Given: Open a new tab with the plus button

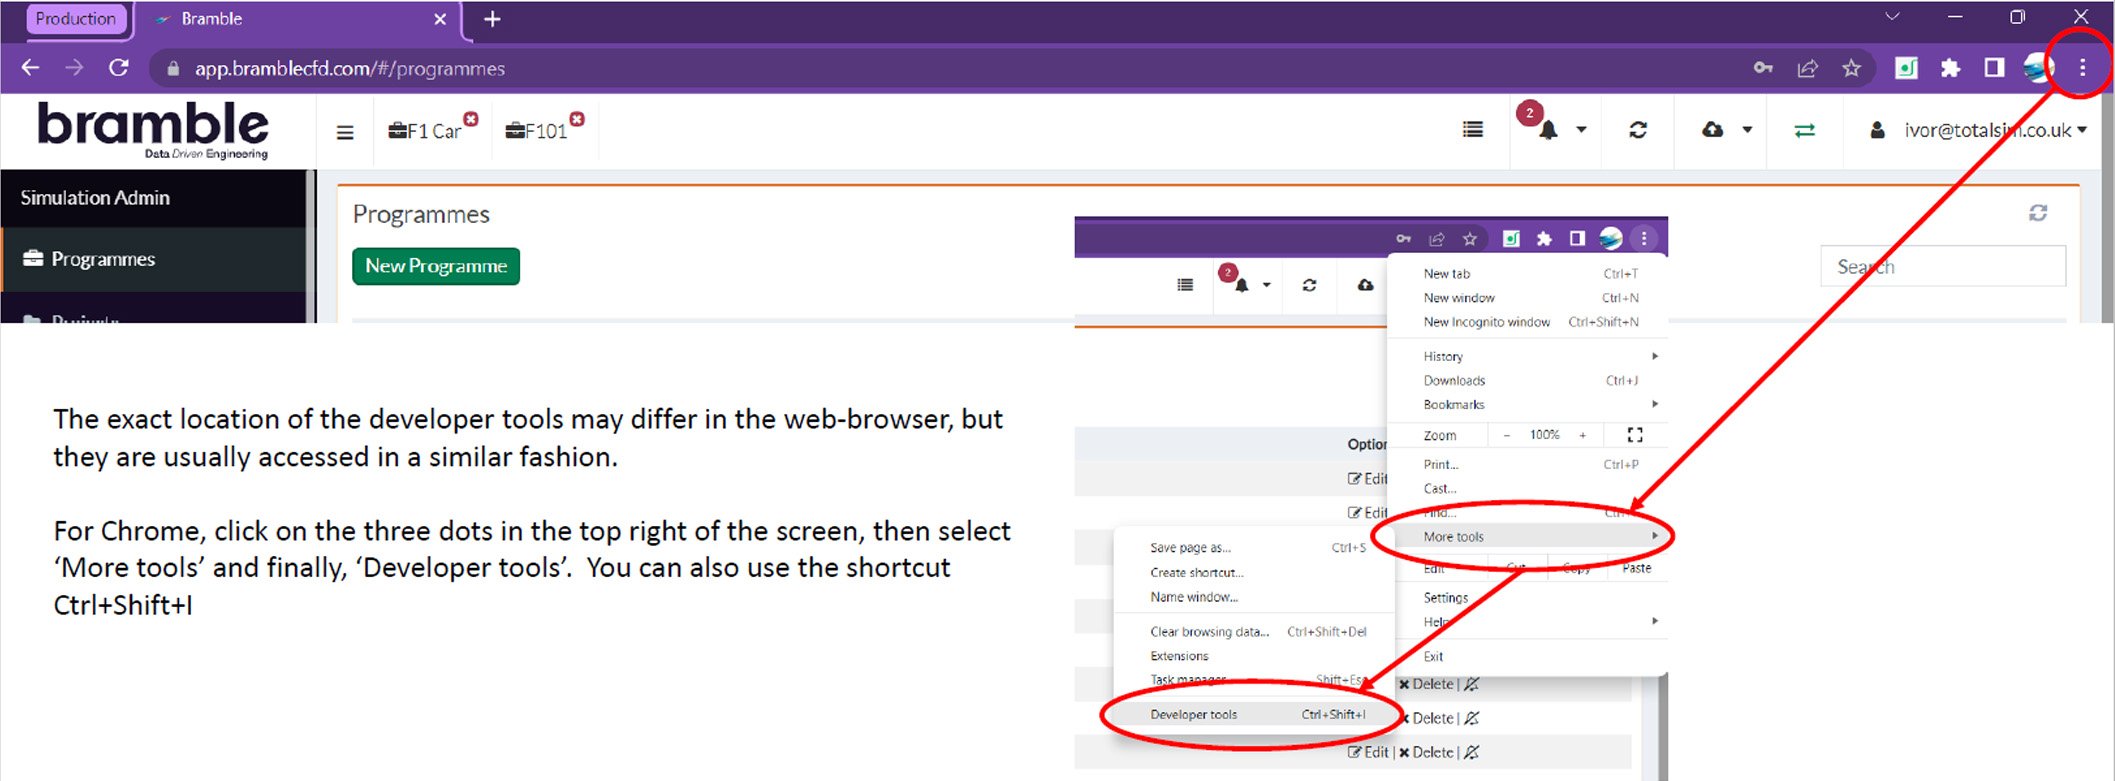Looking at the screenshot, I should click(492, 19).
